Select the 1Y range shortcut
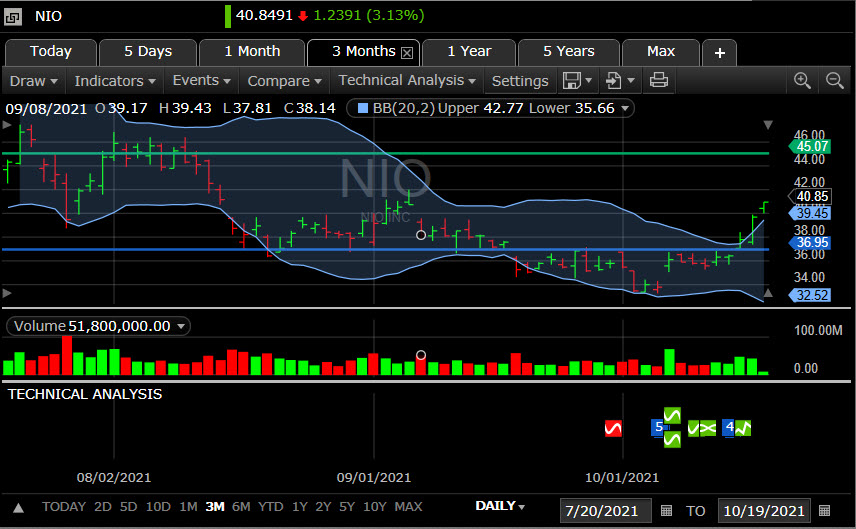The height and width of the screenshot is (529, 856). (x=299, y=507)
